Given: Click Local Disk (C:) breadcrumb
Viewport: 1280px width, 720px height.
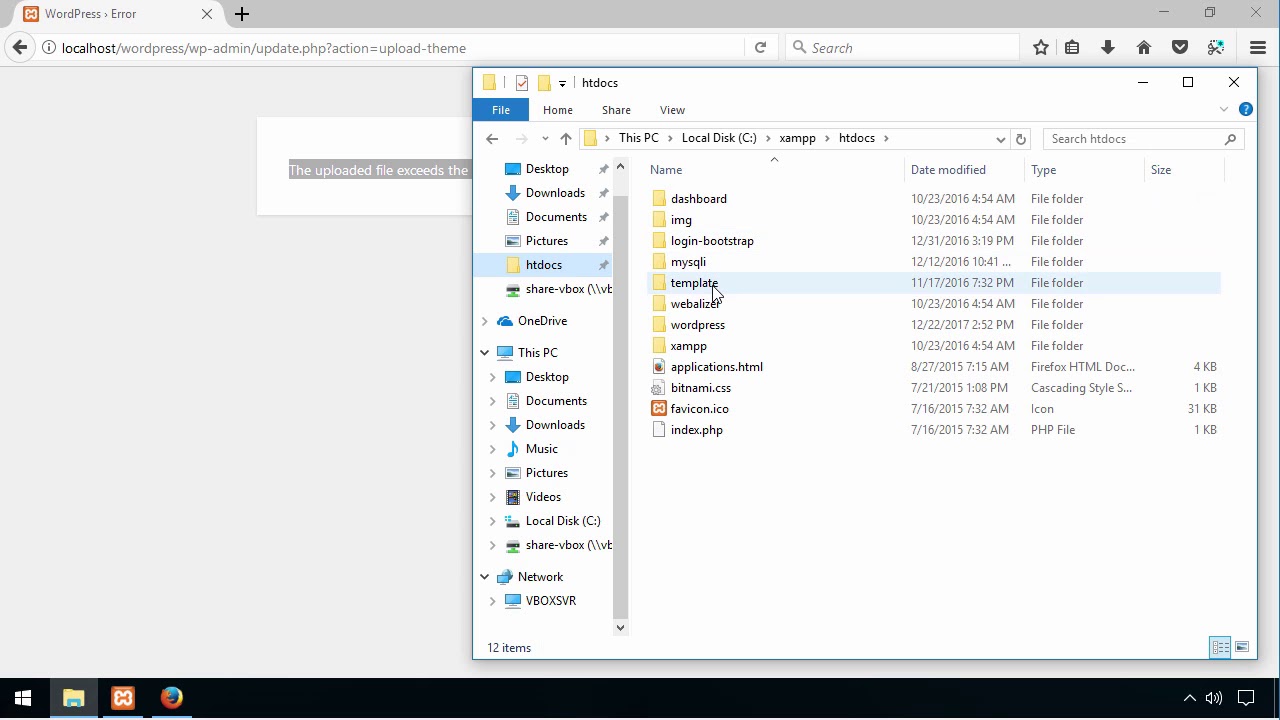Looking at the screenshot, I should [x=719, y=138].
